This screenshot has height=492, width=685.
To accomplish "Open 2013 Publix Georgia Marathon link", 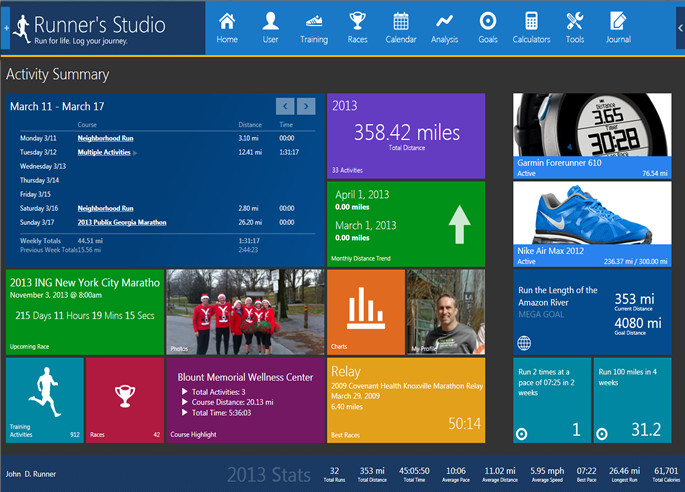I will coord(122,222).
